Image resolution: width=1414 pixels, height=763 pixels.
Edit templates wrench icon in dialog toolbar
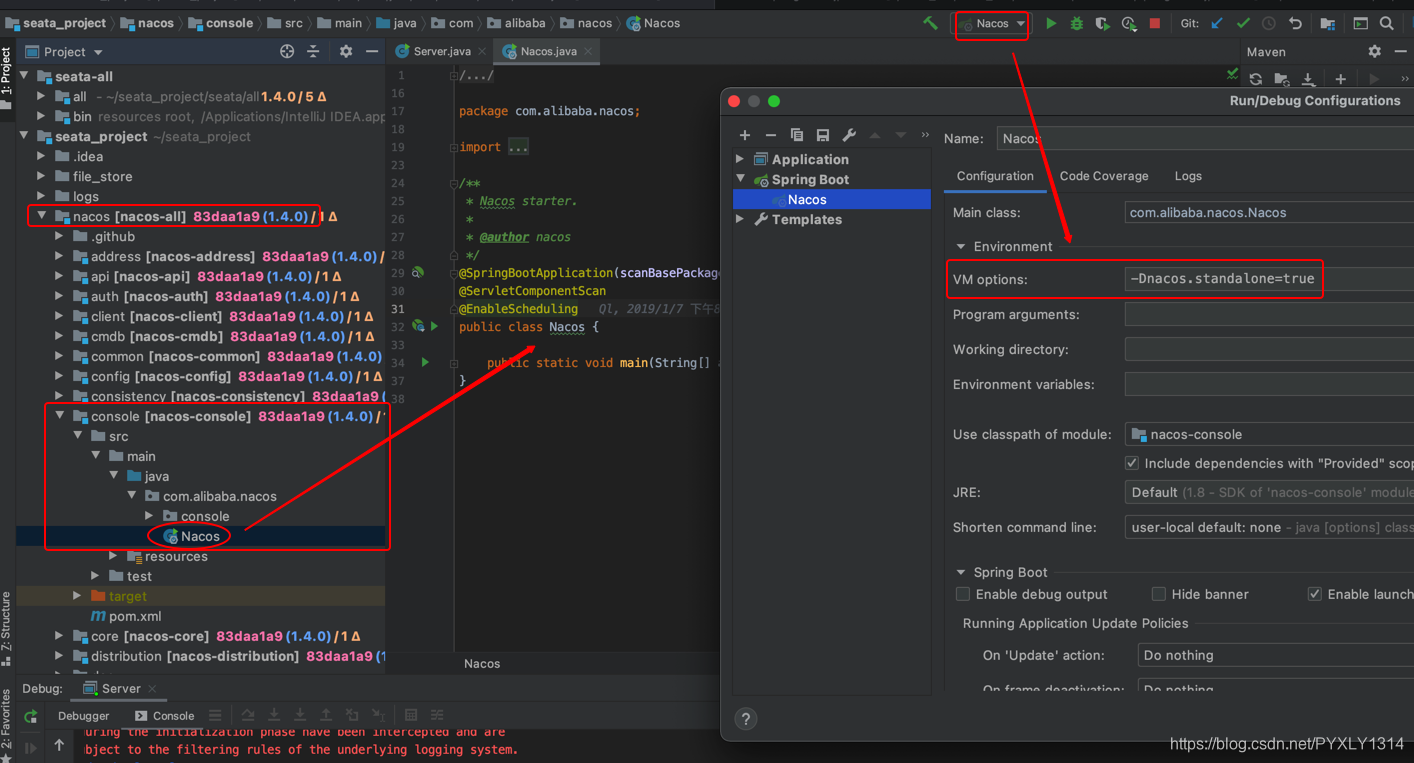pyautogui.click(x=849, y=135)
